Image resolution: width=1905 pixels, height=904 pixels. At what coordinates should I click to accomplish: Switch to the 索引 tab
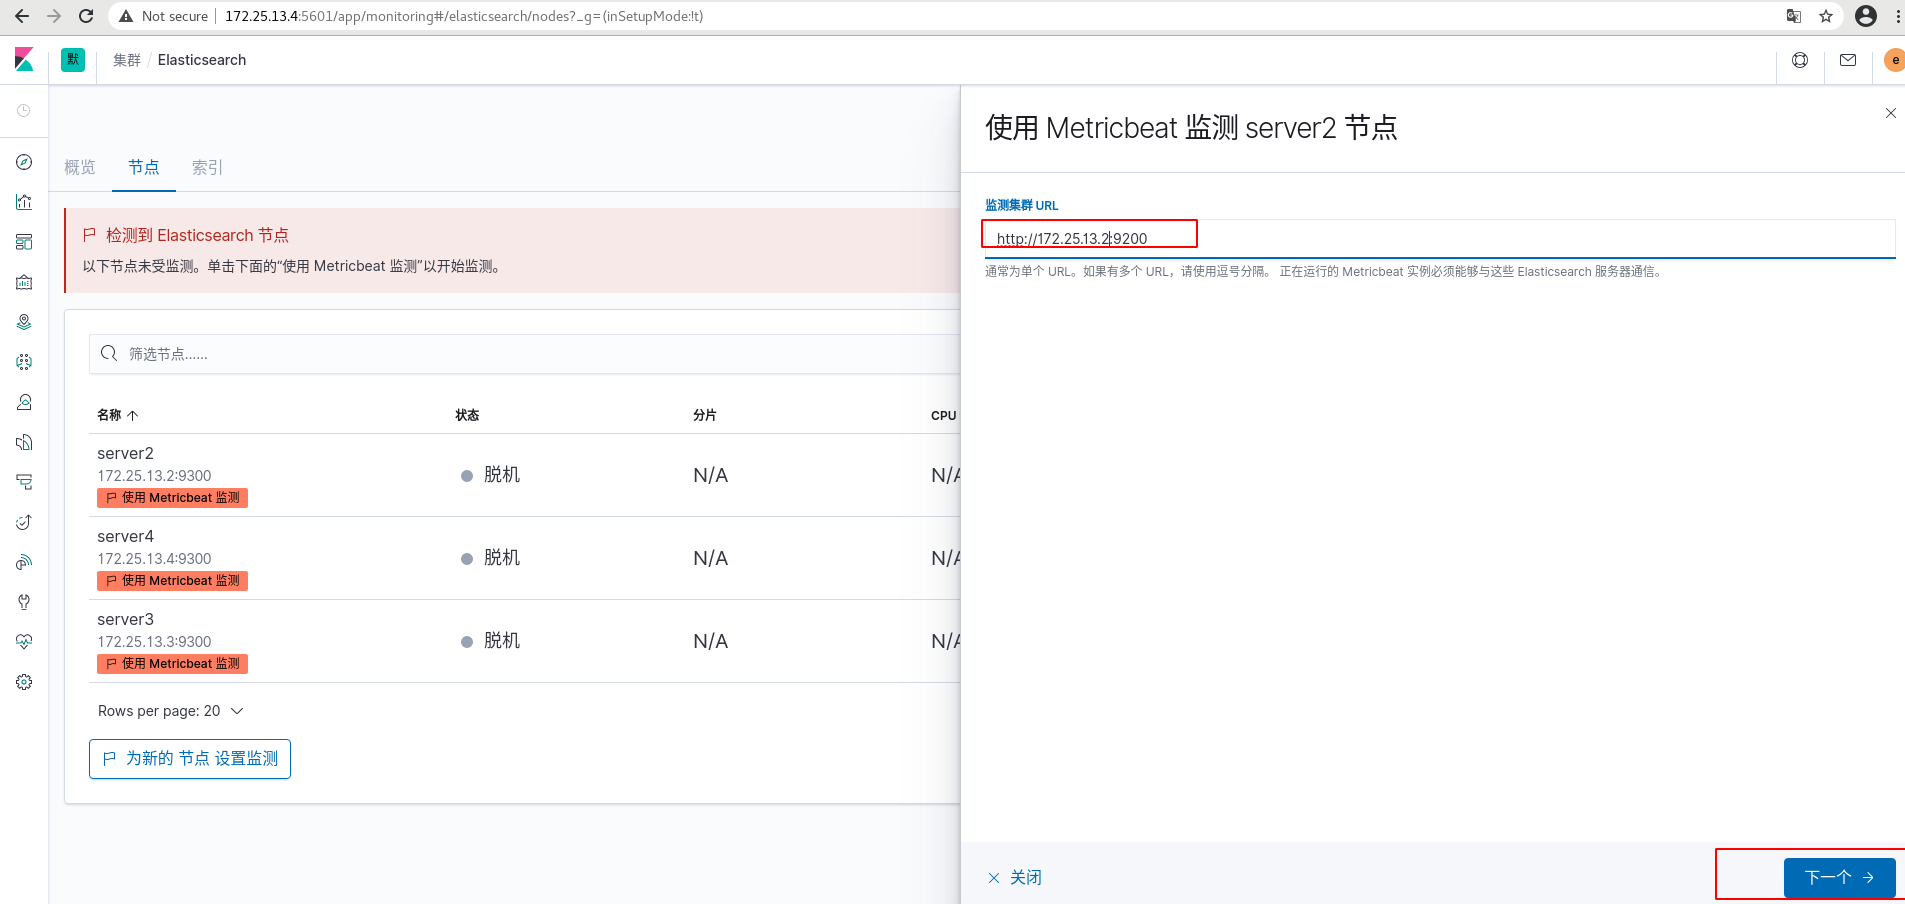(208, 167)
